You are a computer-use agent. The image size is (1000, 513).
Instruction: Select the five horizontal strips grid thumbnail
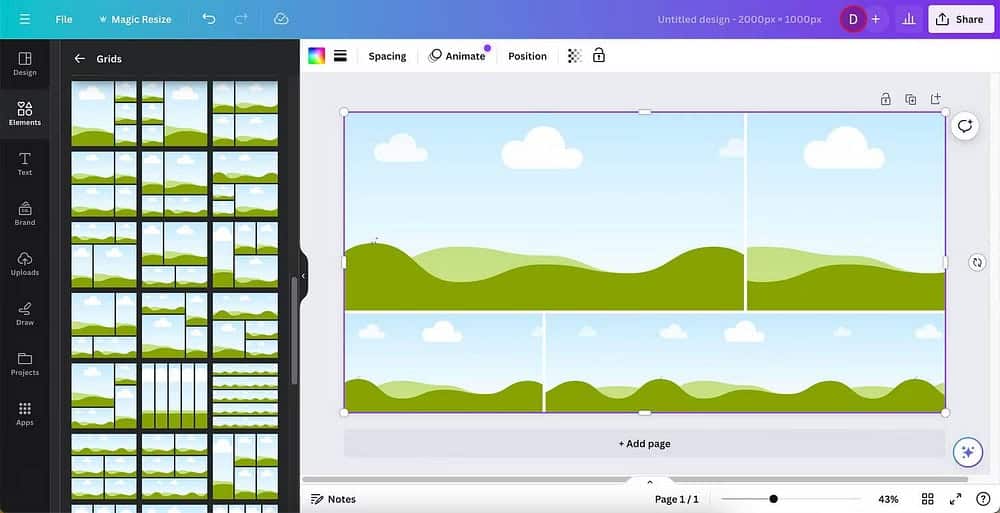pyautogui.click(x=245, y=396)
